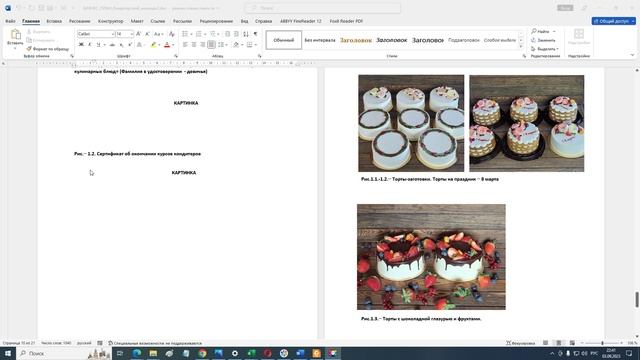
Task: Switch to the Макет tab
Action: pyautogui.click(x=137, y=21)
